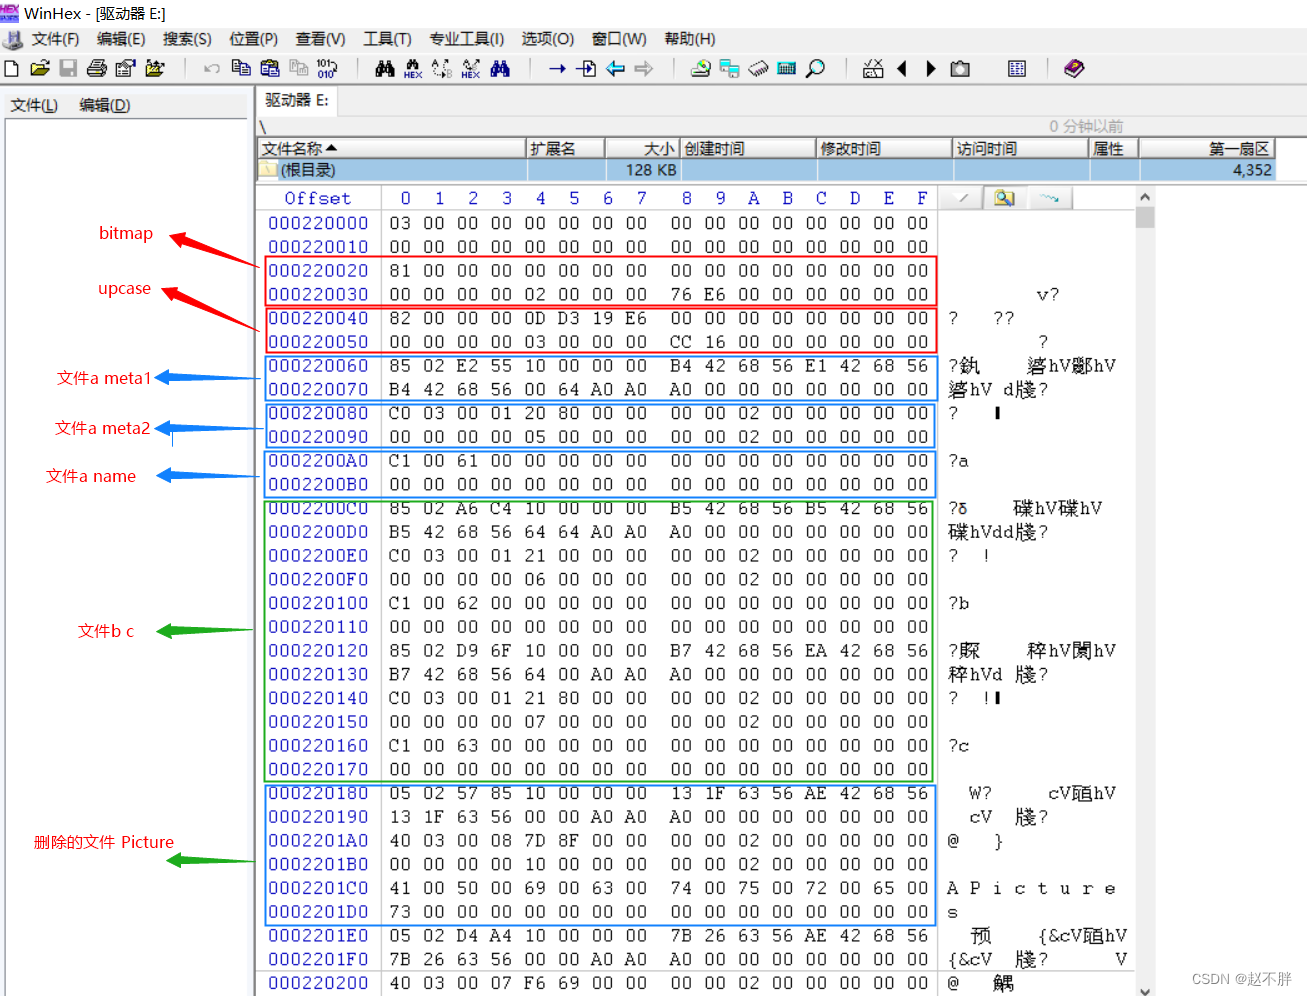
Task: Take a screenshot with the camera icon
Action: [x=959, y=68]
